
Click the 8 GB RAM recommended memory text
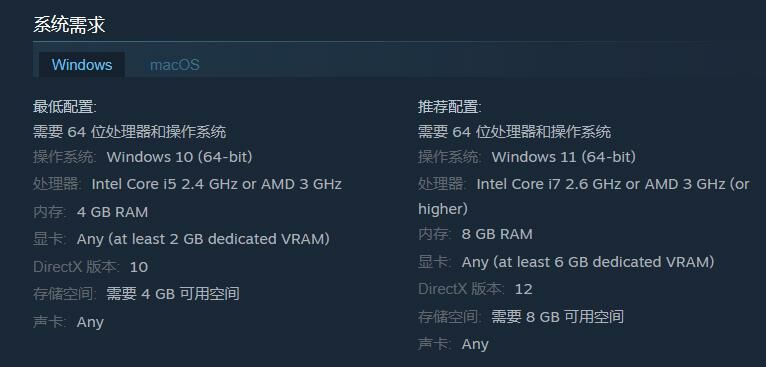pos(497,234)
